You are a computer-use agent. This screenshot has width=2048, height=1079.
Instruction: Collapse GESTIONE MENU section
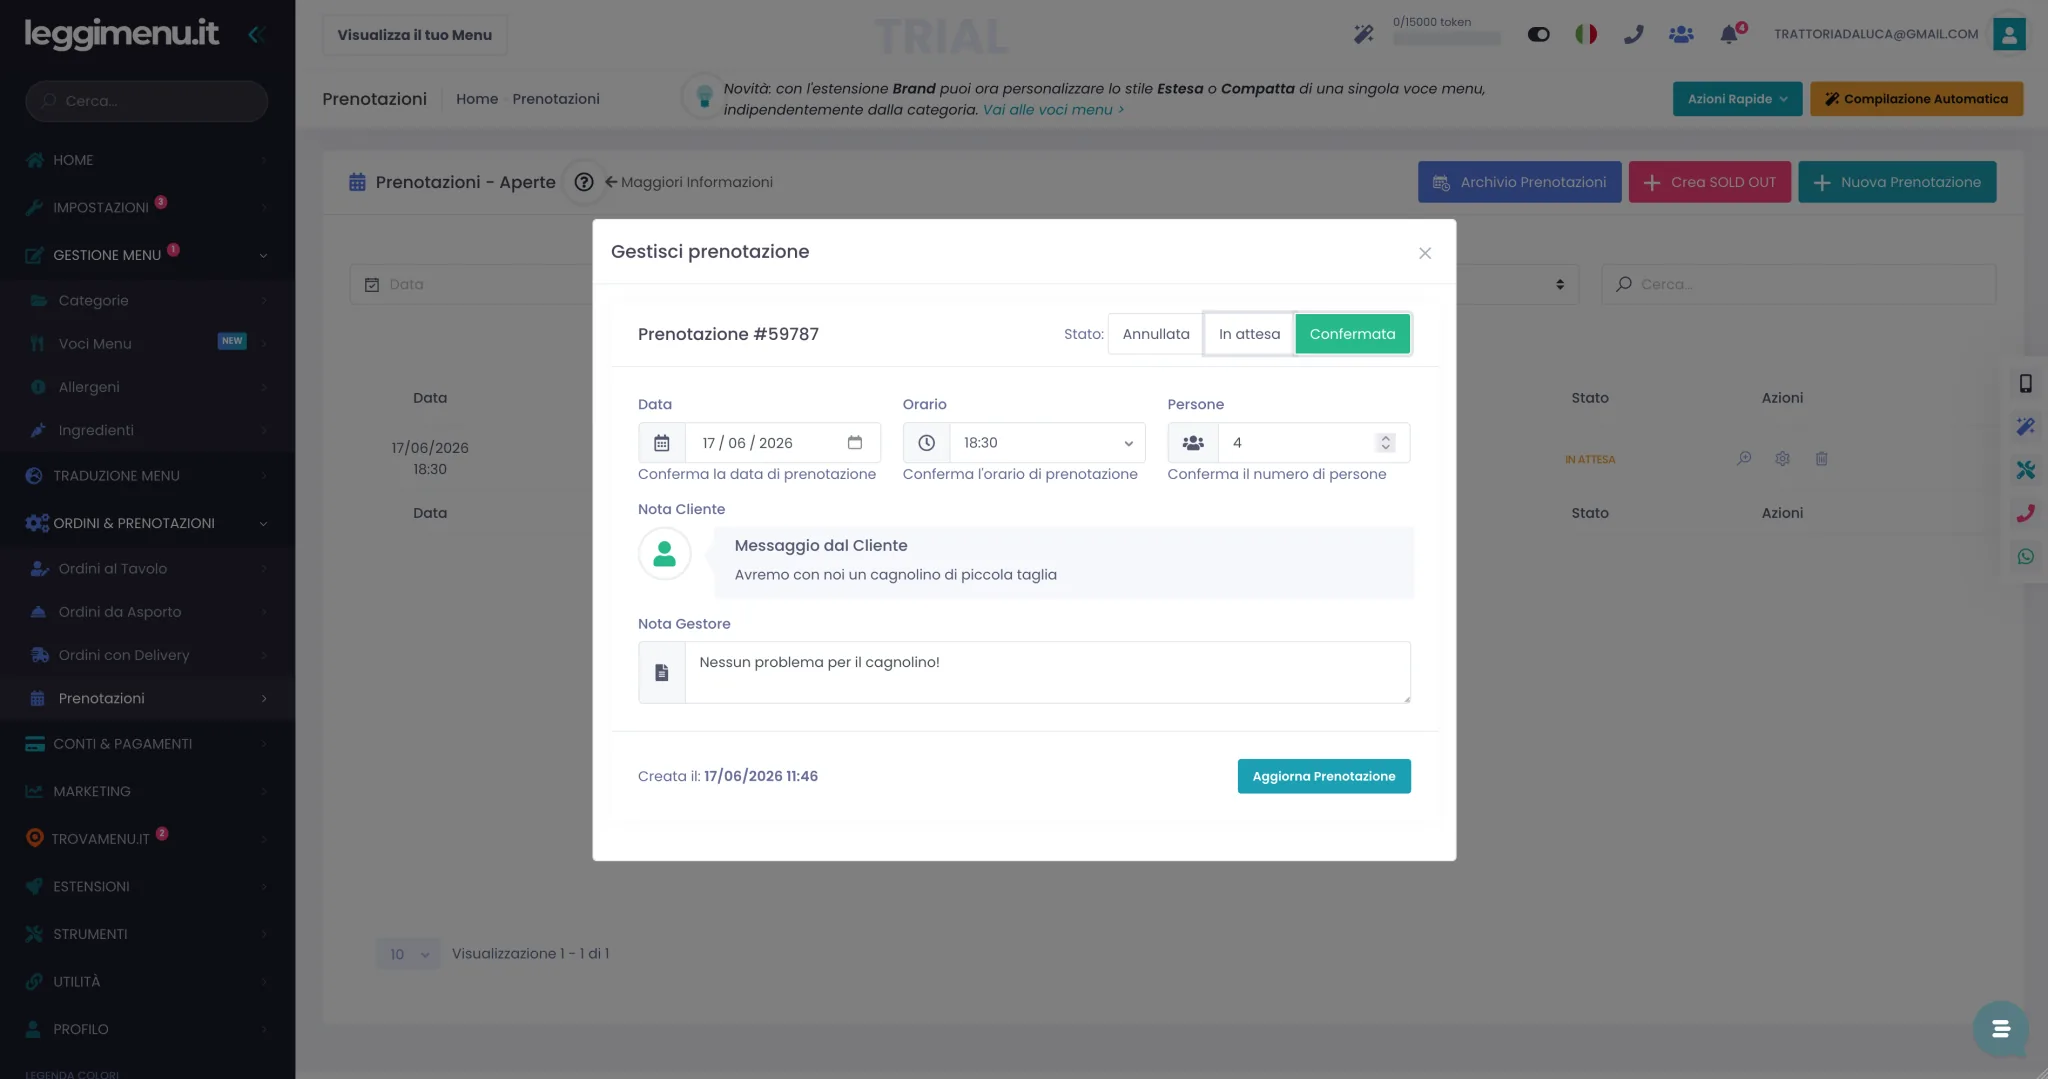coord(147,255)
